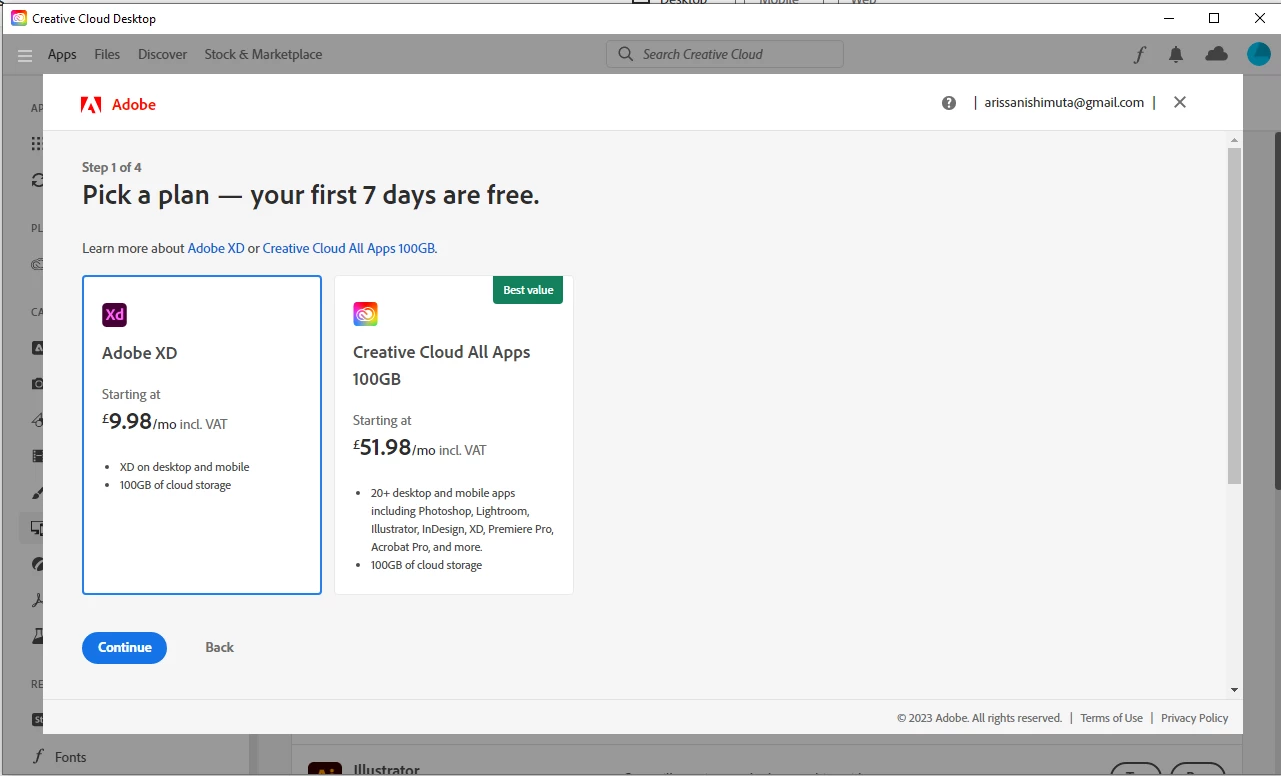
Task: Click the help question mark icon
Action: 949,102
